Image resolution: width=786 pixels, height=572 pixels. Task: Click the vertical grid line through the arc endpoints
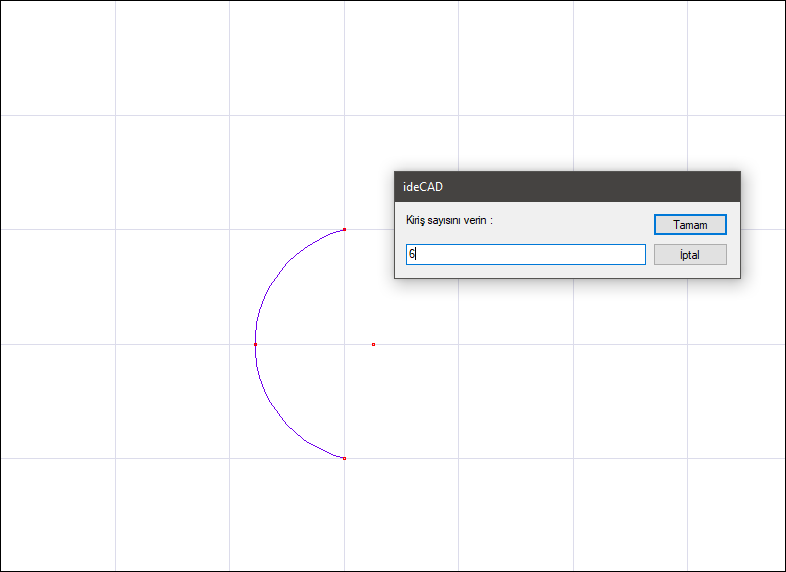(x=344, y=150)
